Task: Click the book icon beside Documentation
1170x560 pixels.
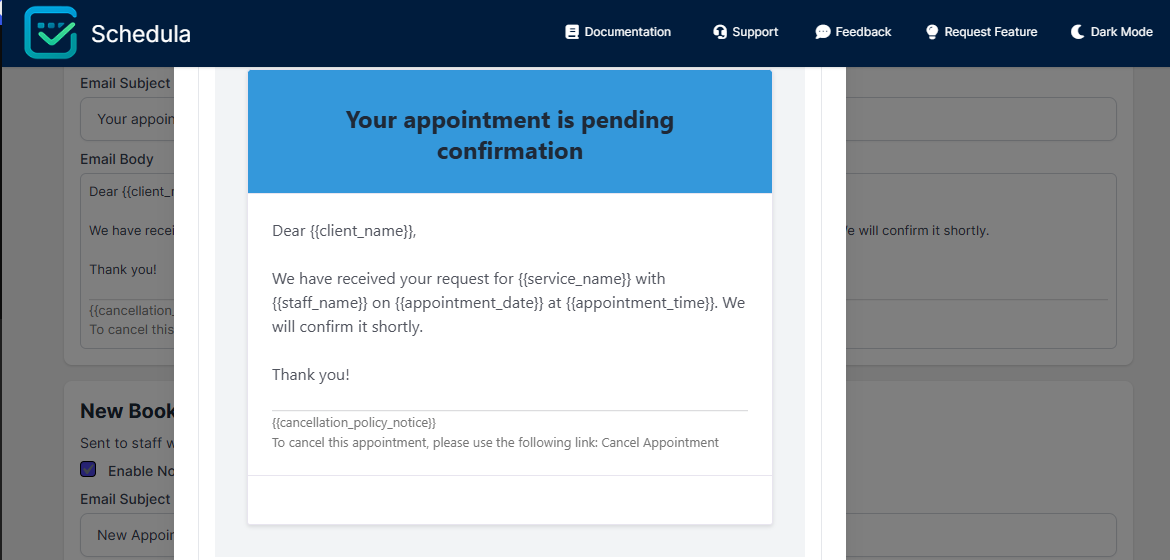Action: (572, 32)
